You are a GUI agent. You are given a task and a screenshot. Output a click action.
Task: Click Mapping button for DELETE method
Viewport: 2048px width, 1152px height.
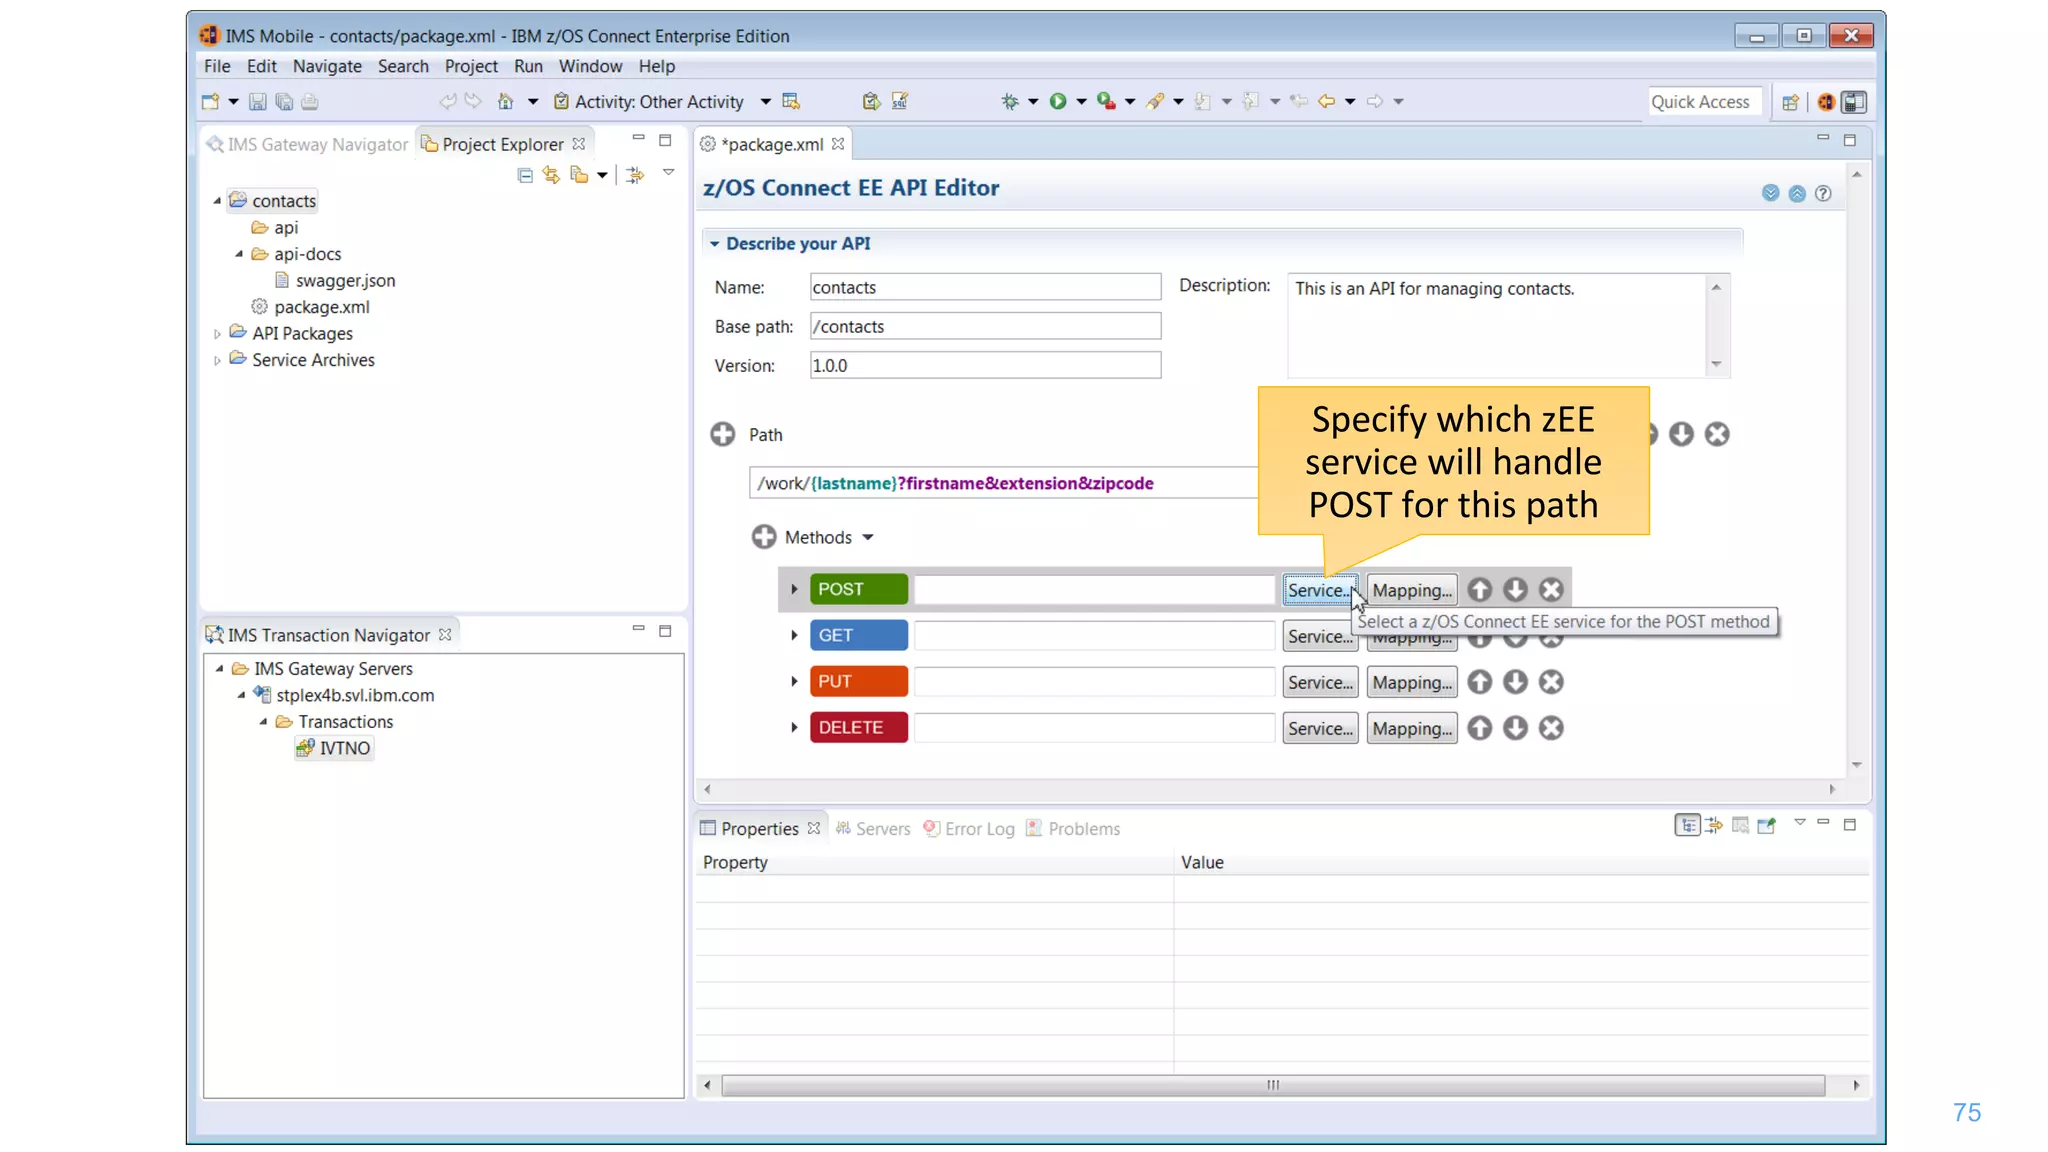coord(1411,728)
